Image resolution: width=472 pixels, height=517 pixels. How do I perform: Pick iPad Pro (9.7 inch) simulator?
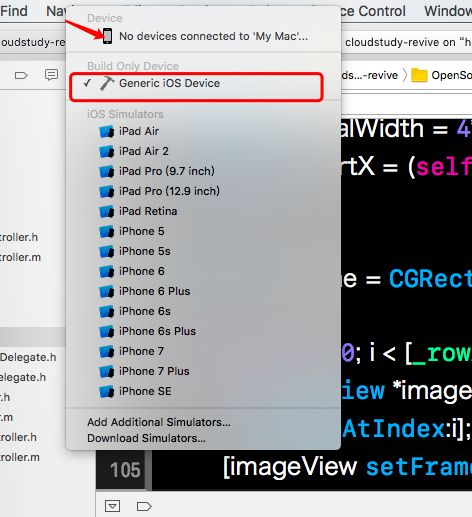[203, 171]
